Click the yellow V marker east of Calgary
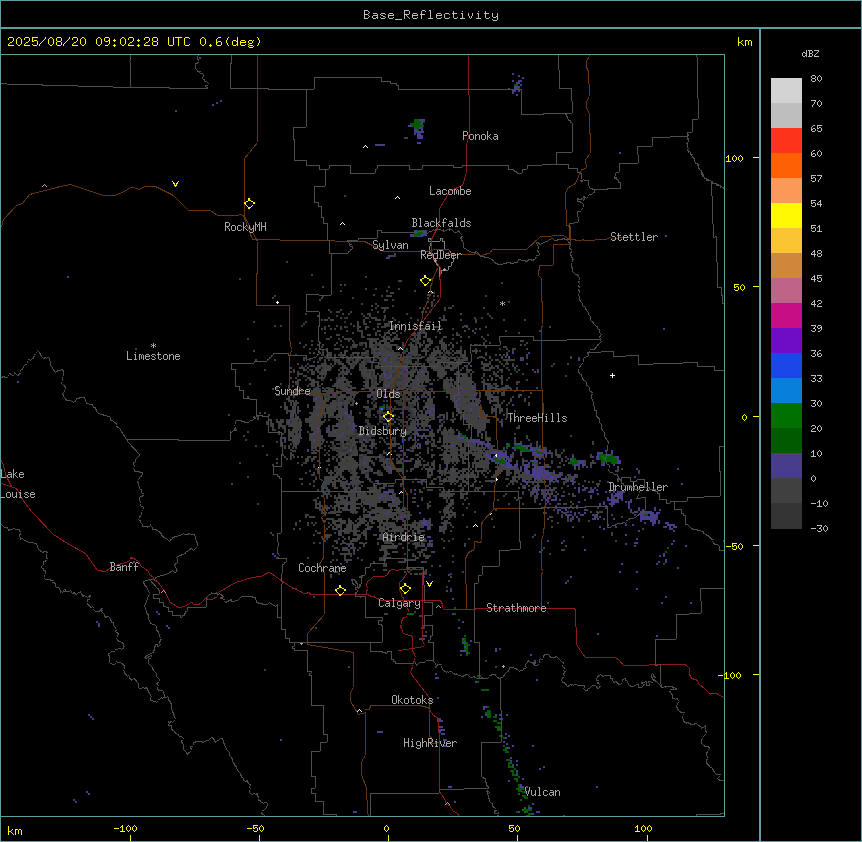Image resolution: width=862 pixels, height=842 pixels. tap(429, 584)
